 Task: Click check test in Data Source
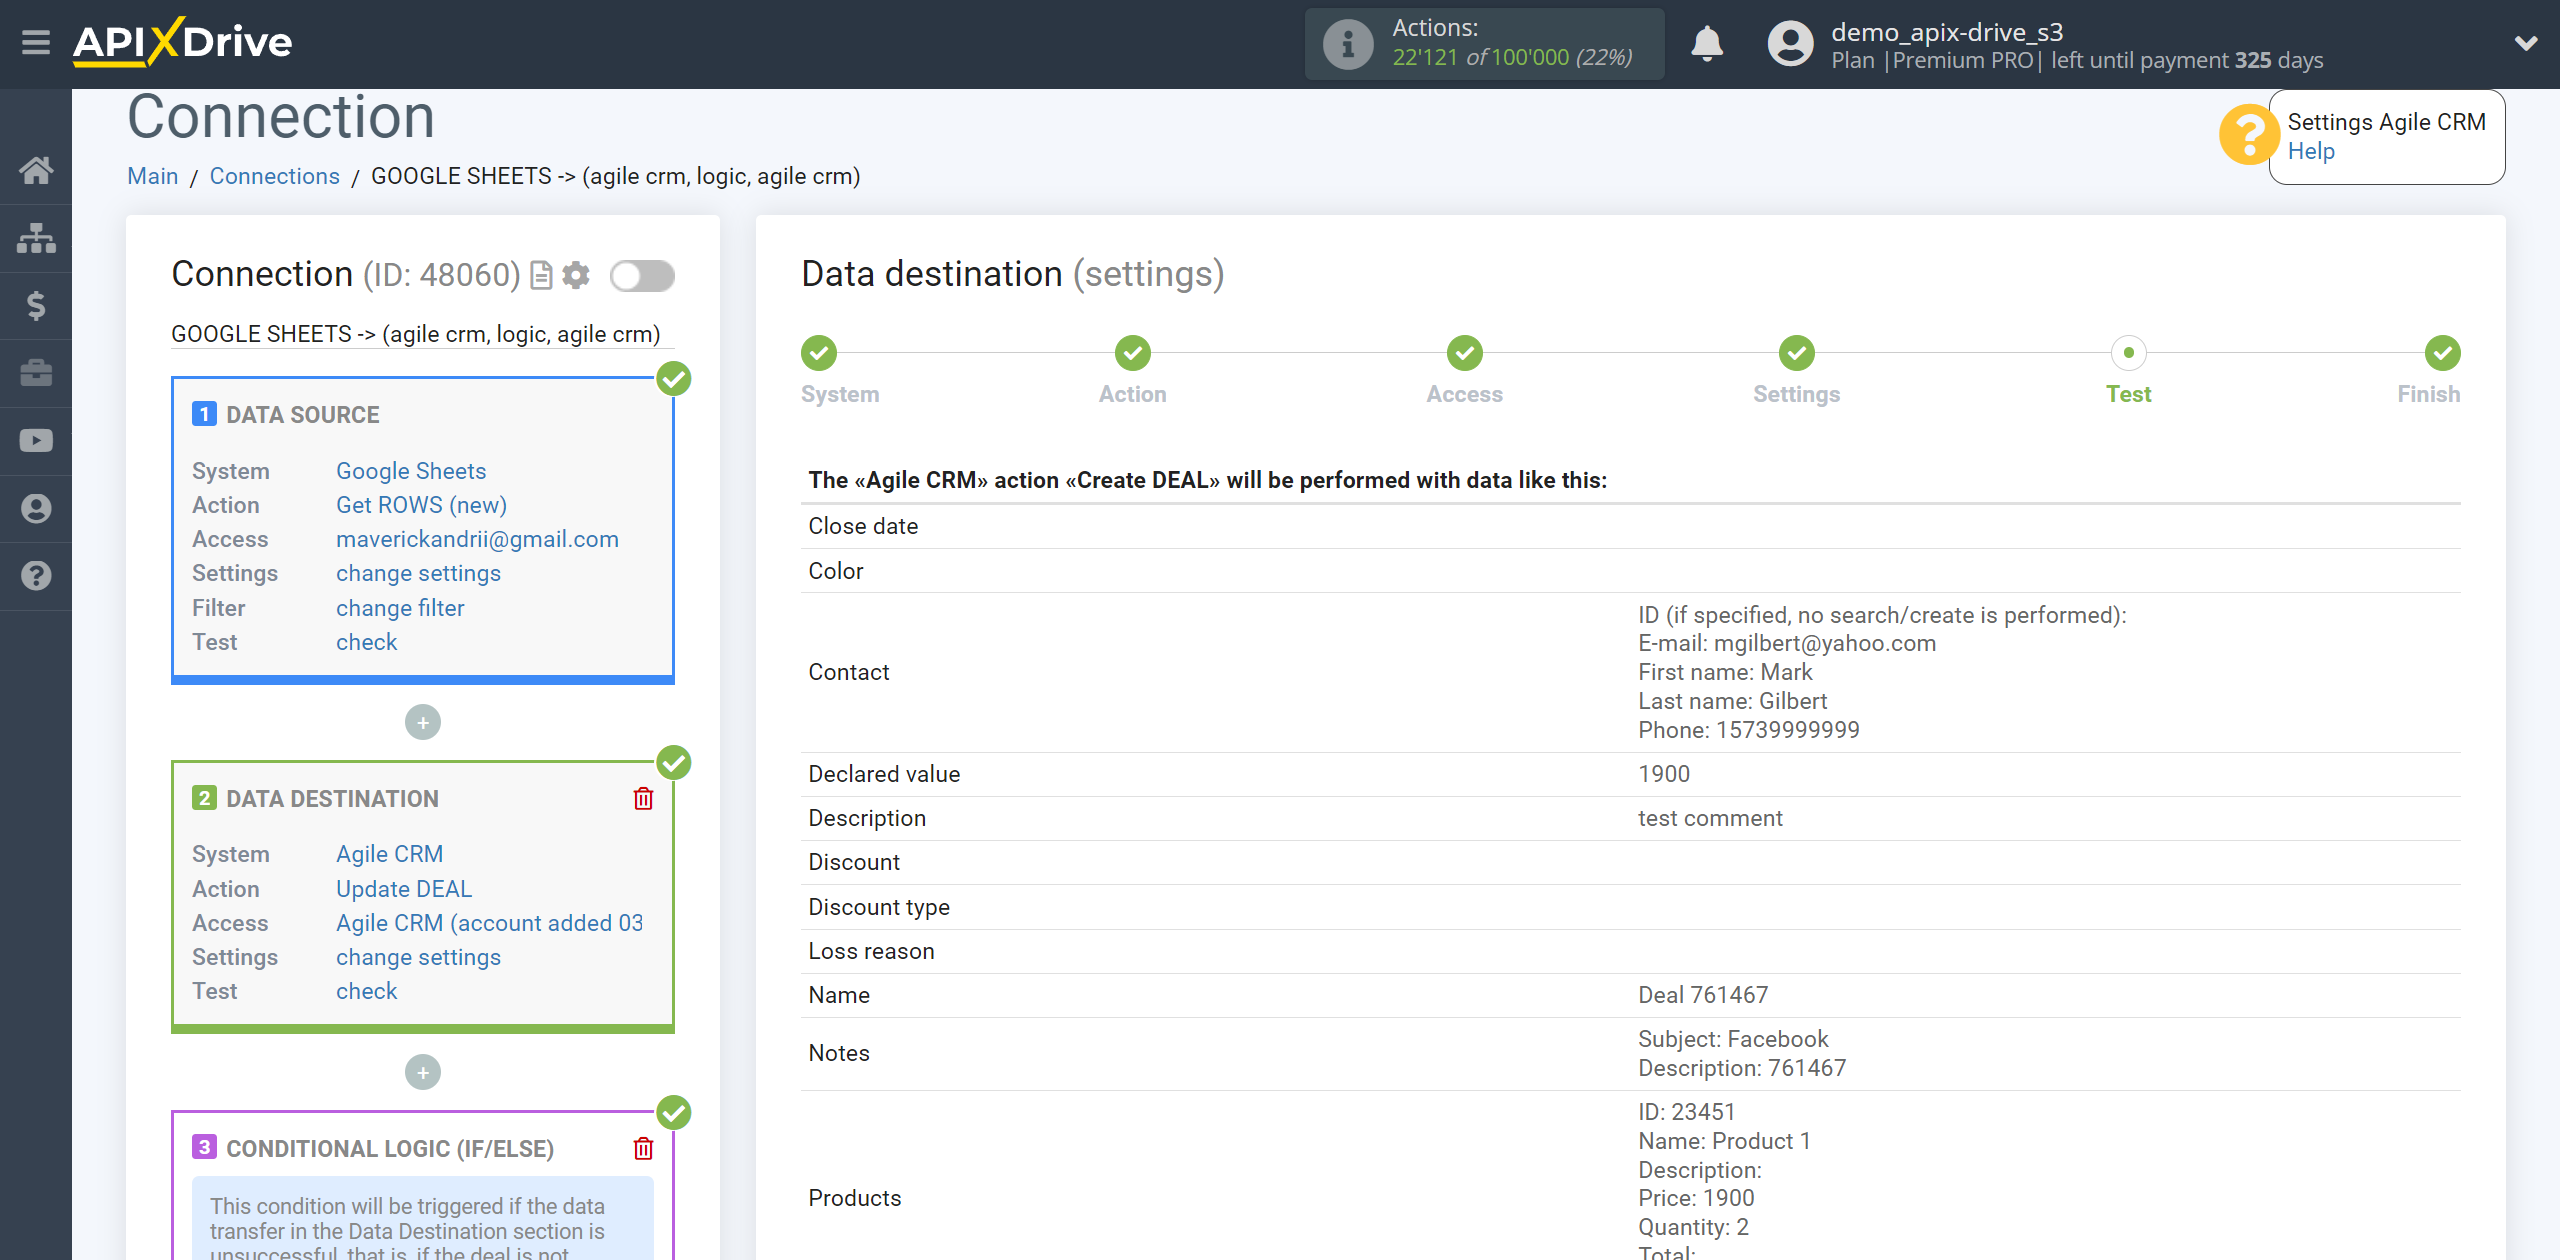(x=366, y=642)
